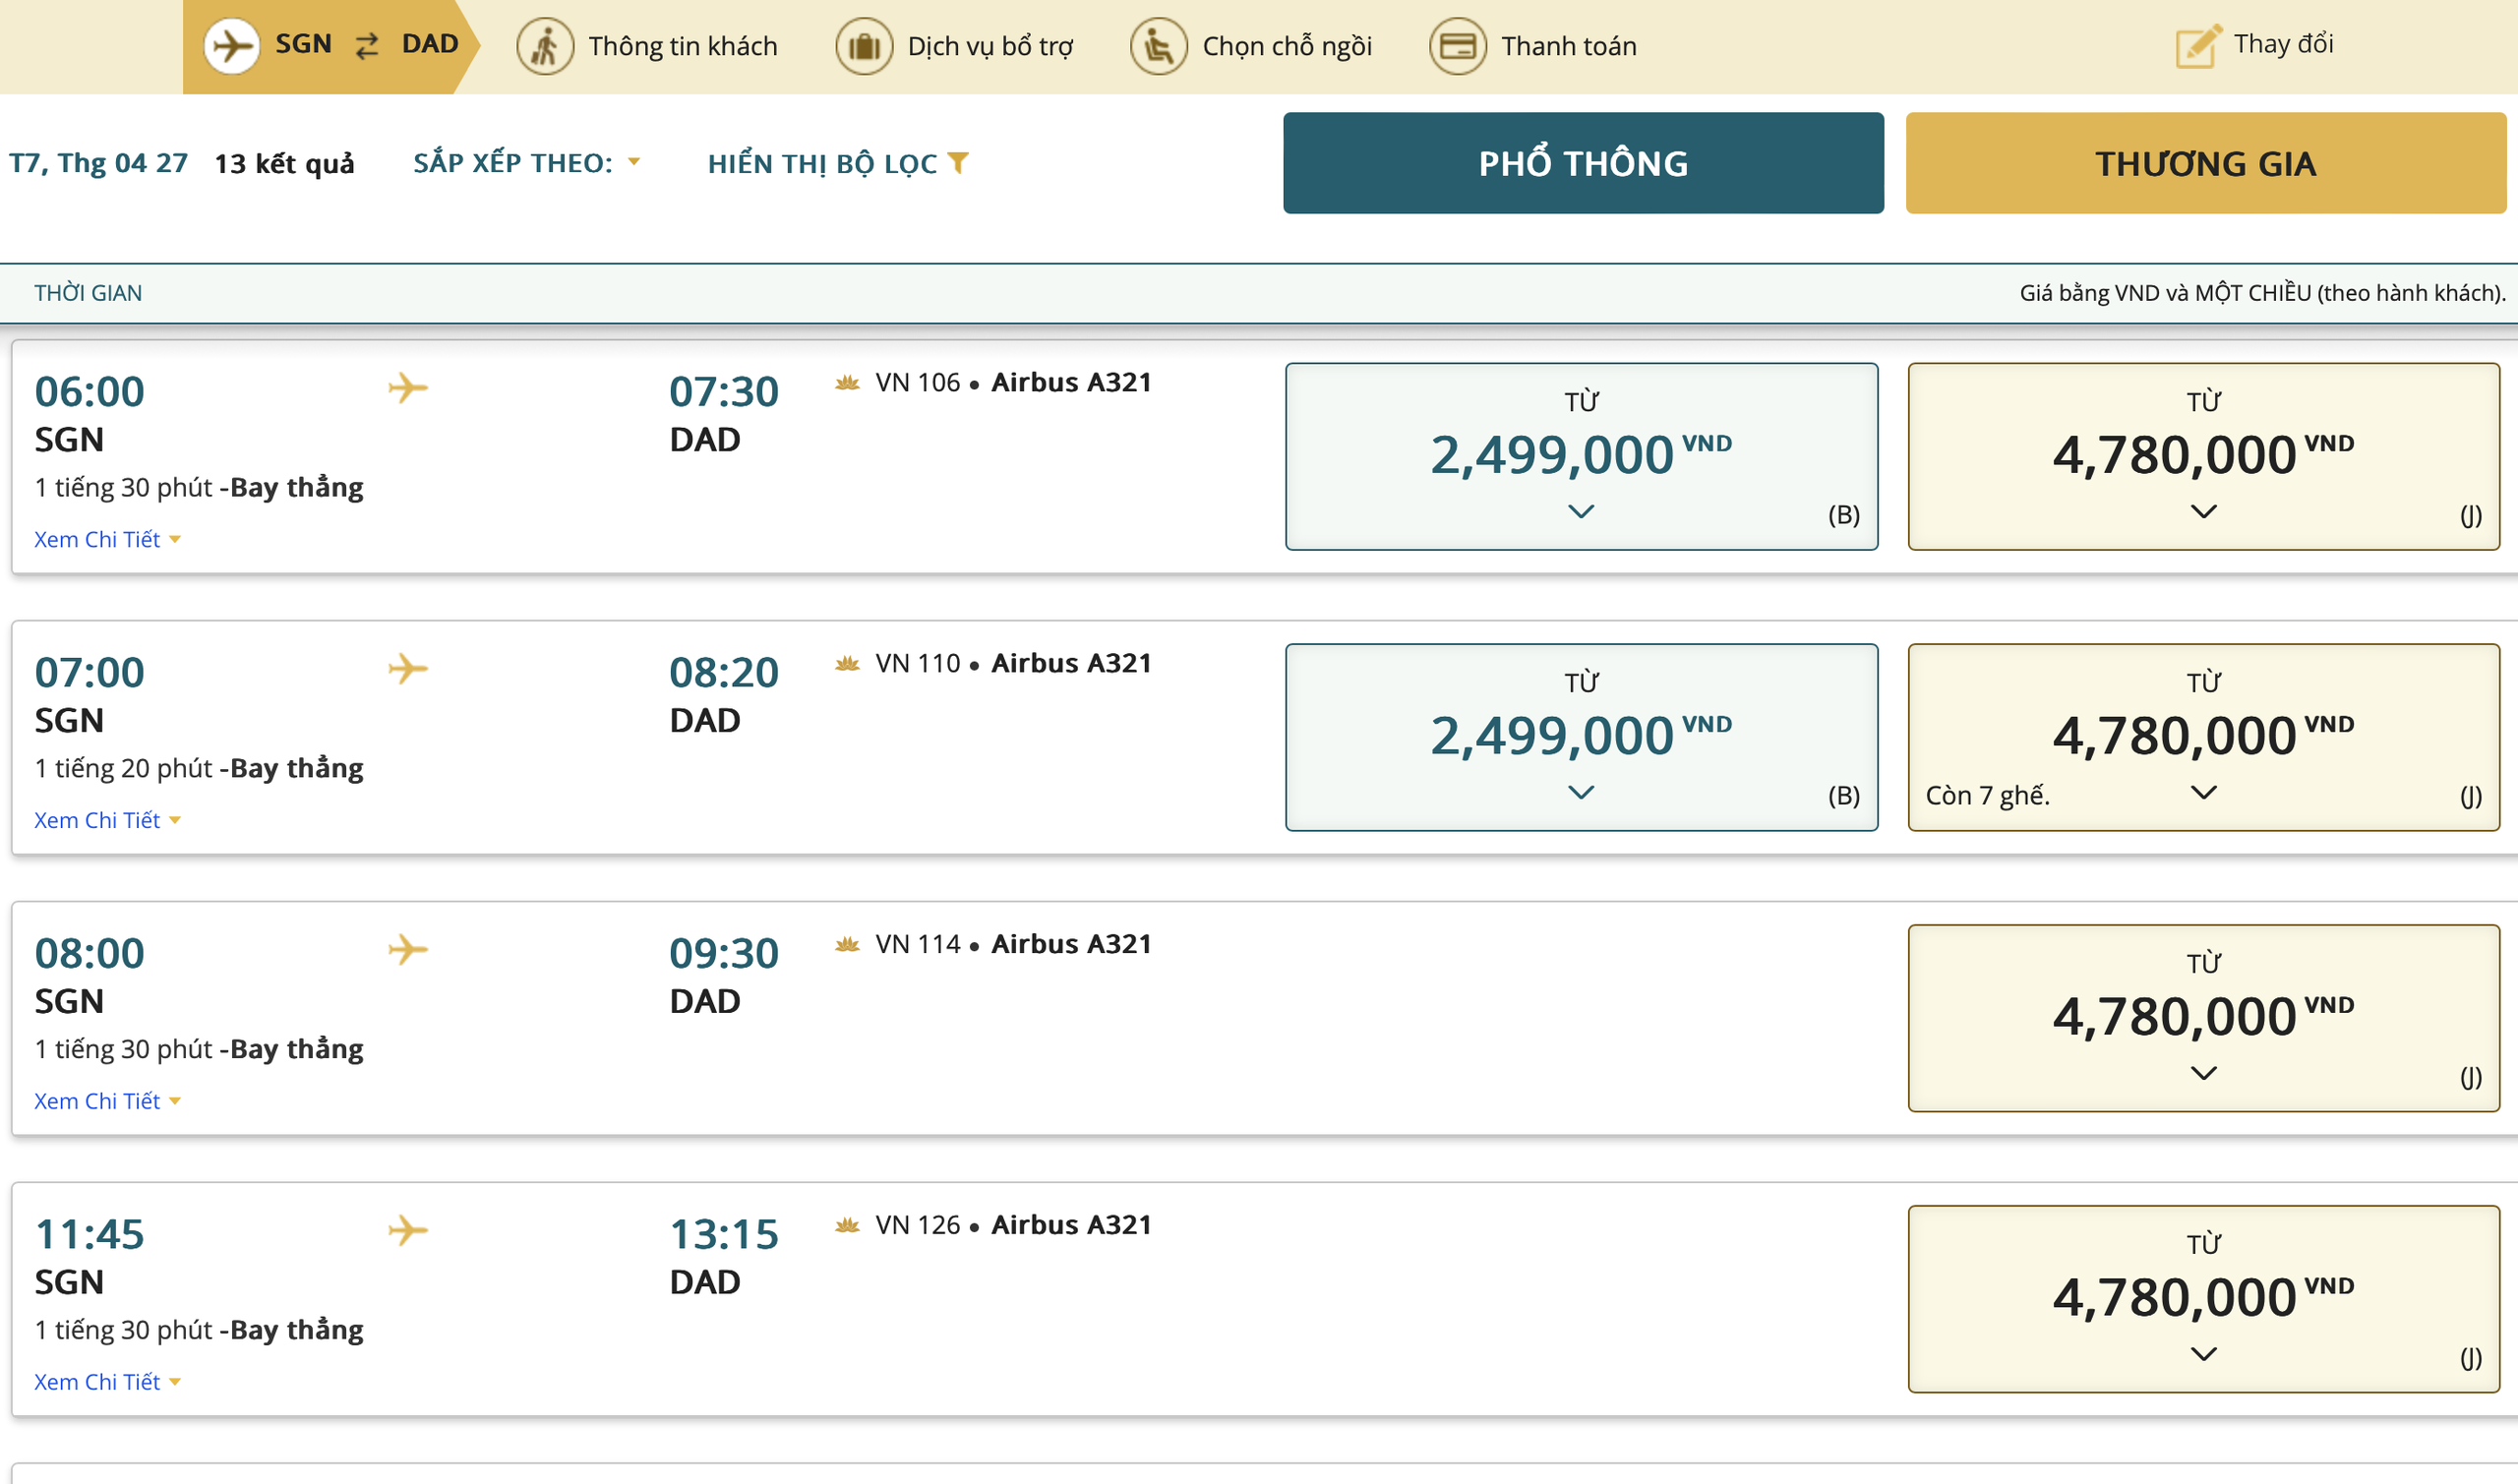2518x1484 pixels.
Task: Click the (B) fare class on VN 106
Action: tap(1844, 515)
